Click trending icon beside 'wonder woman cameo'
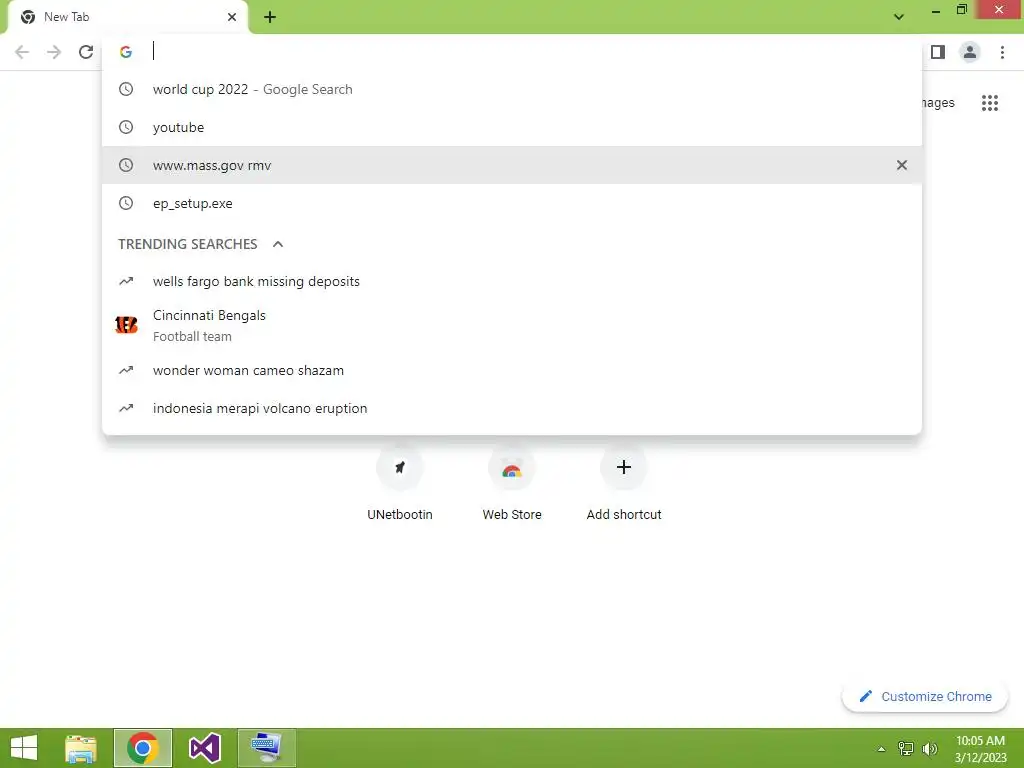The height and width of the screenshot is (768, 1024). (126, 370)
